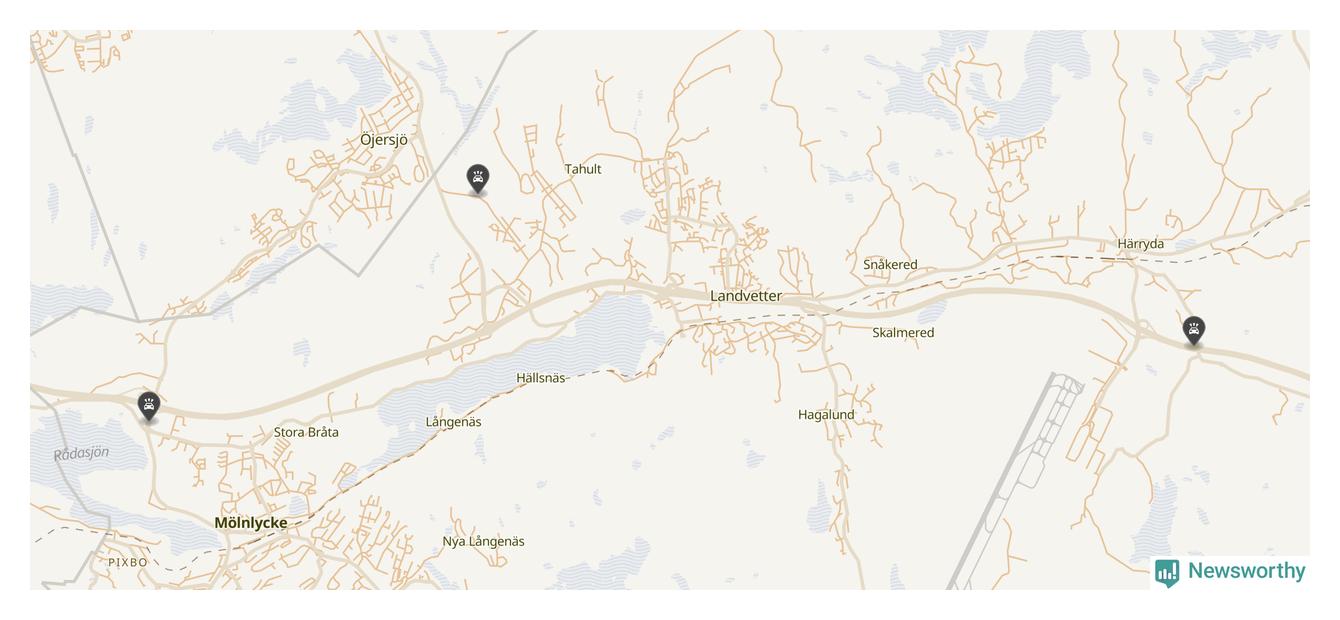Open the Newsworthy text link
Viewport: 1340px width, 620px height.
[x=1246, y=571]
